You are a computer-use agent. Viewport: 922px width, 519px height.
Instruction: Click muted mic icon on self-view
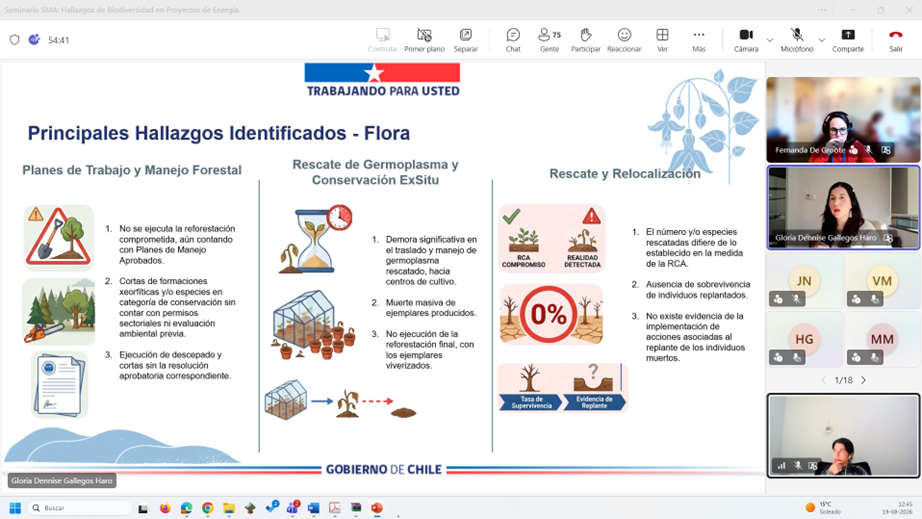pos(797,466)
